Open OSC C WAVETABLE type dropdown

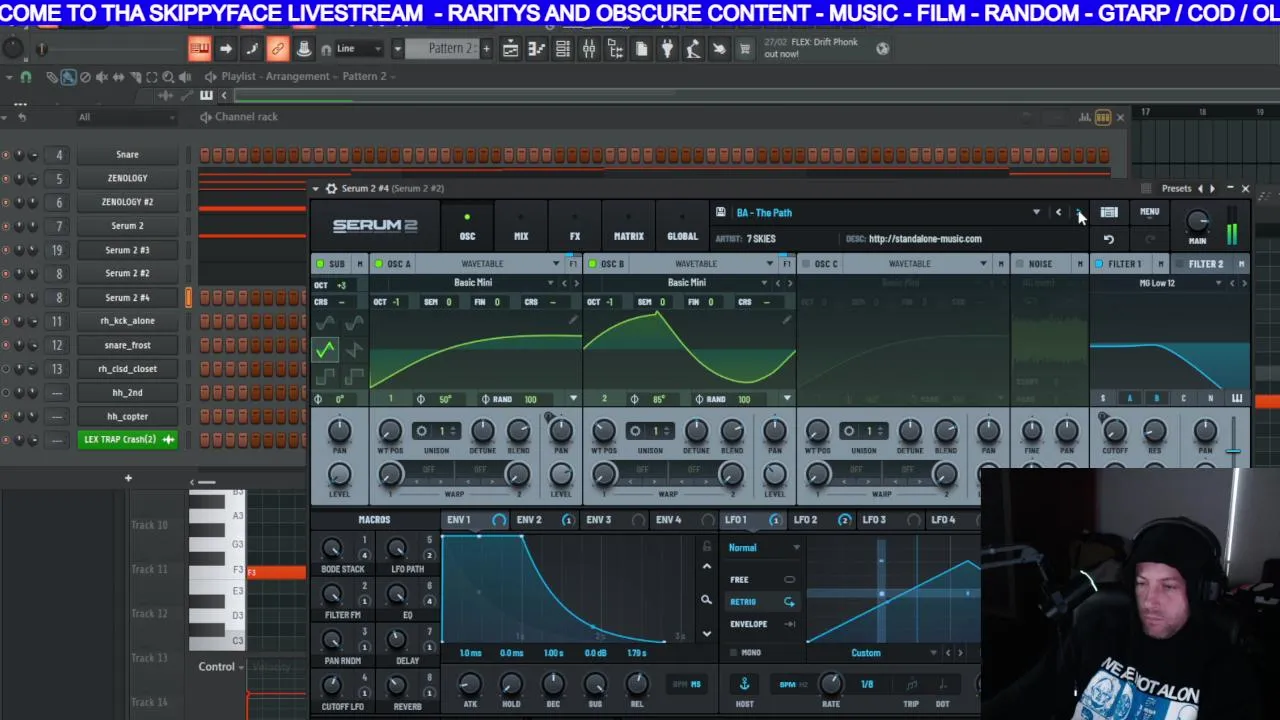983,264
